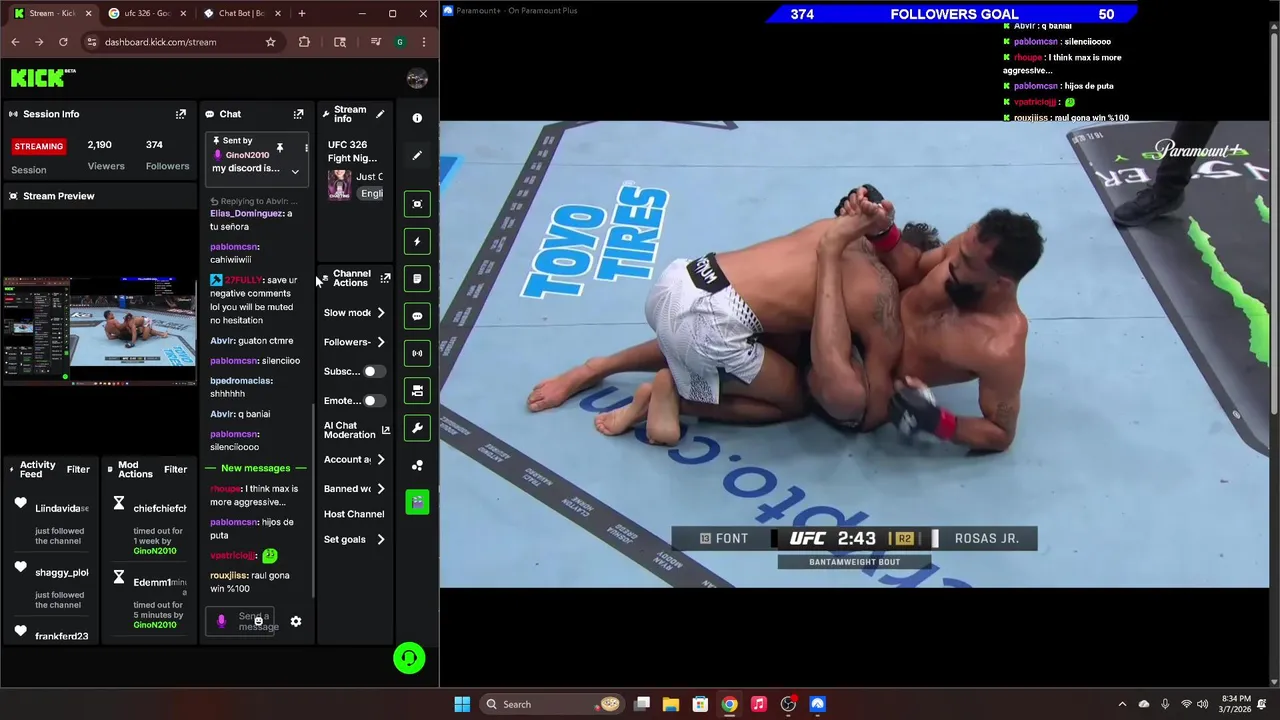Reload the dashboard page
Image resolution: width=1280 pixels, height=720 pixels.
(63, 42)
